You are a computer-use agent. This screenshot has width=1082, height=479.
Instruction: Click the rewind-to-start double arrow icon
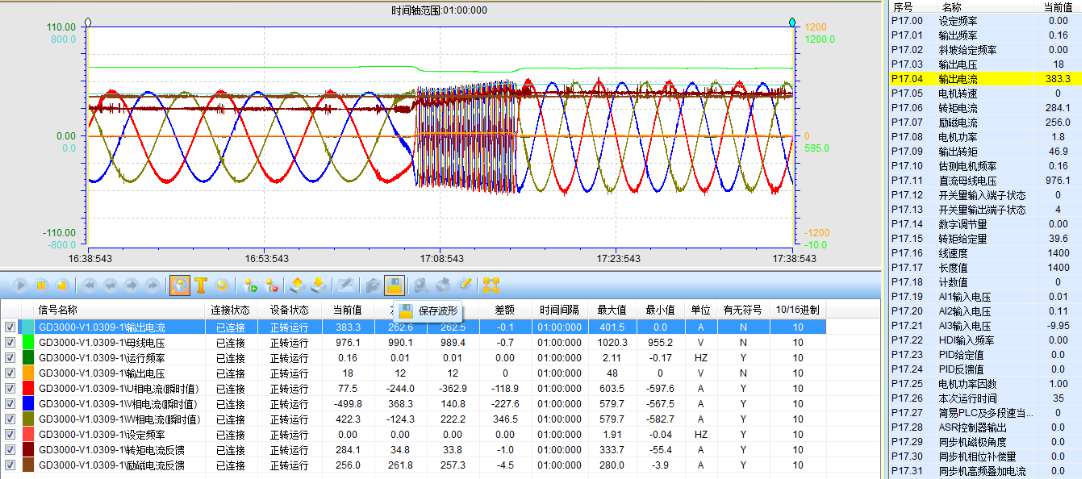pos(88,285)
